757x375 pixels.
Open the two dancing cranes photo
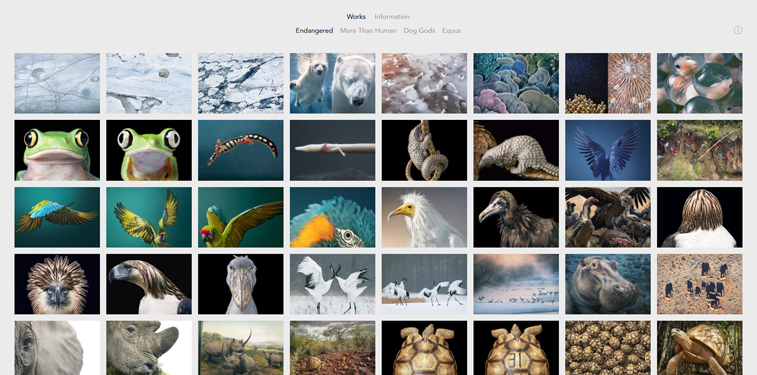[332, 284]
